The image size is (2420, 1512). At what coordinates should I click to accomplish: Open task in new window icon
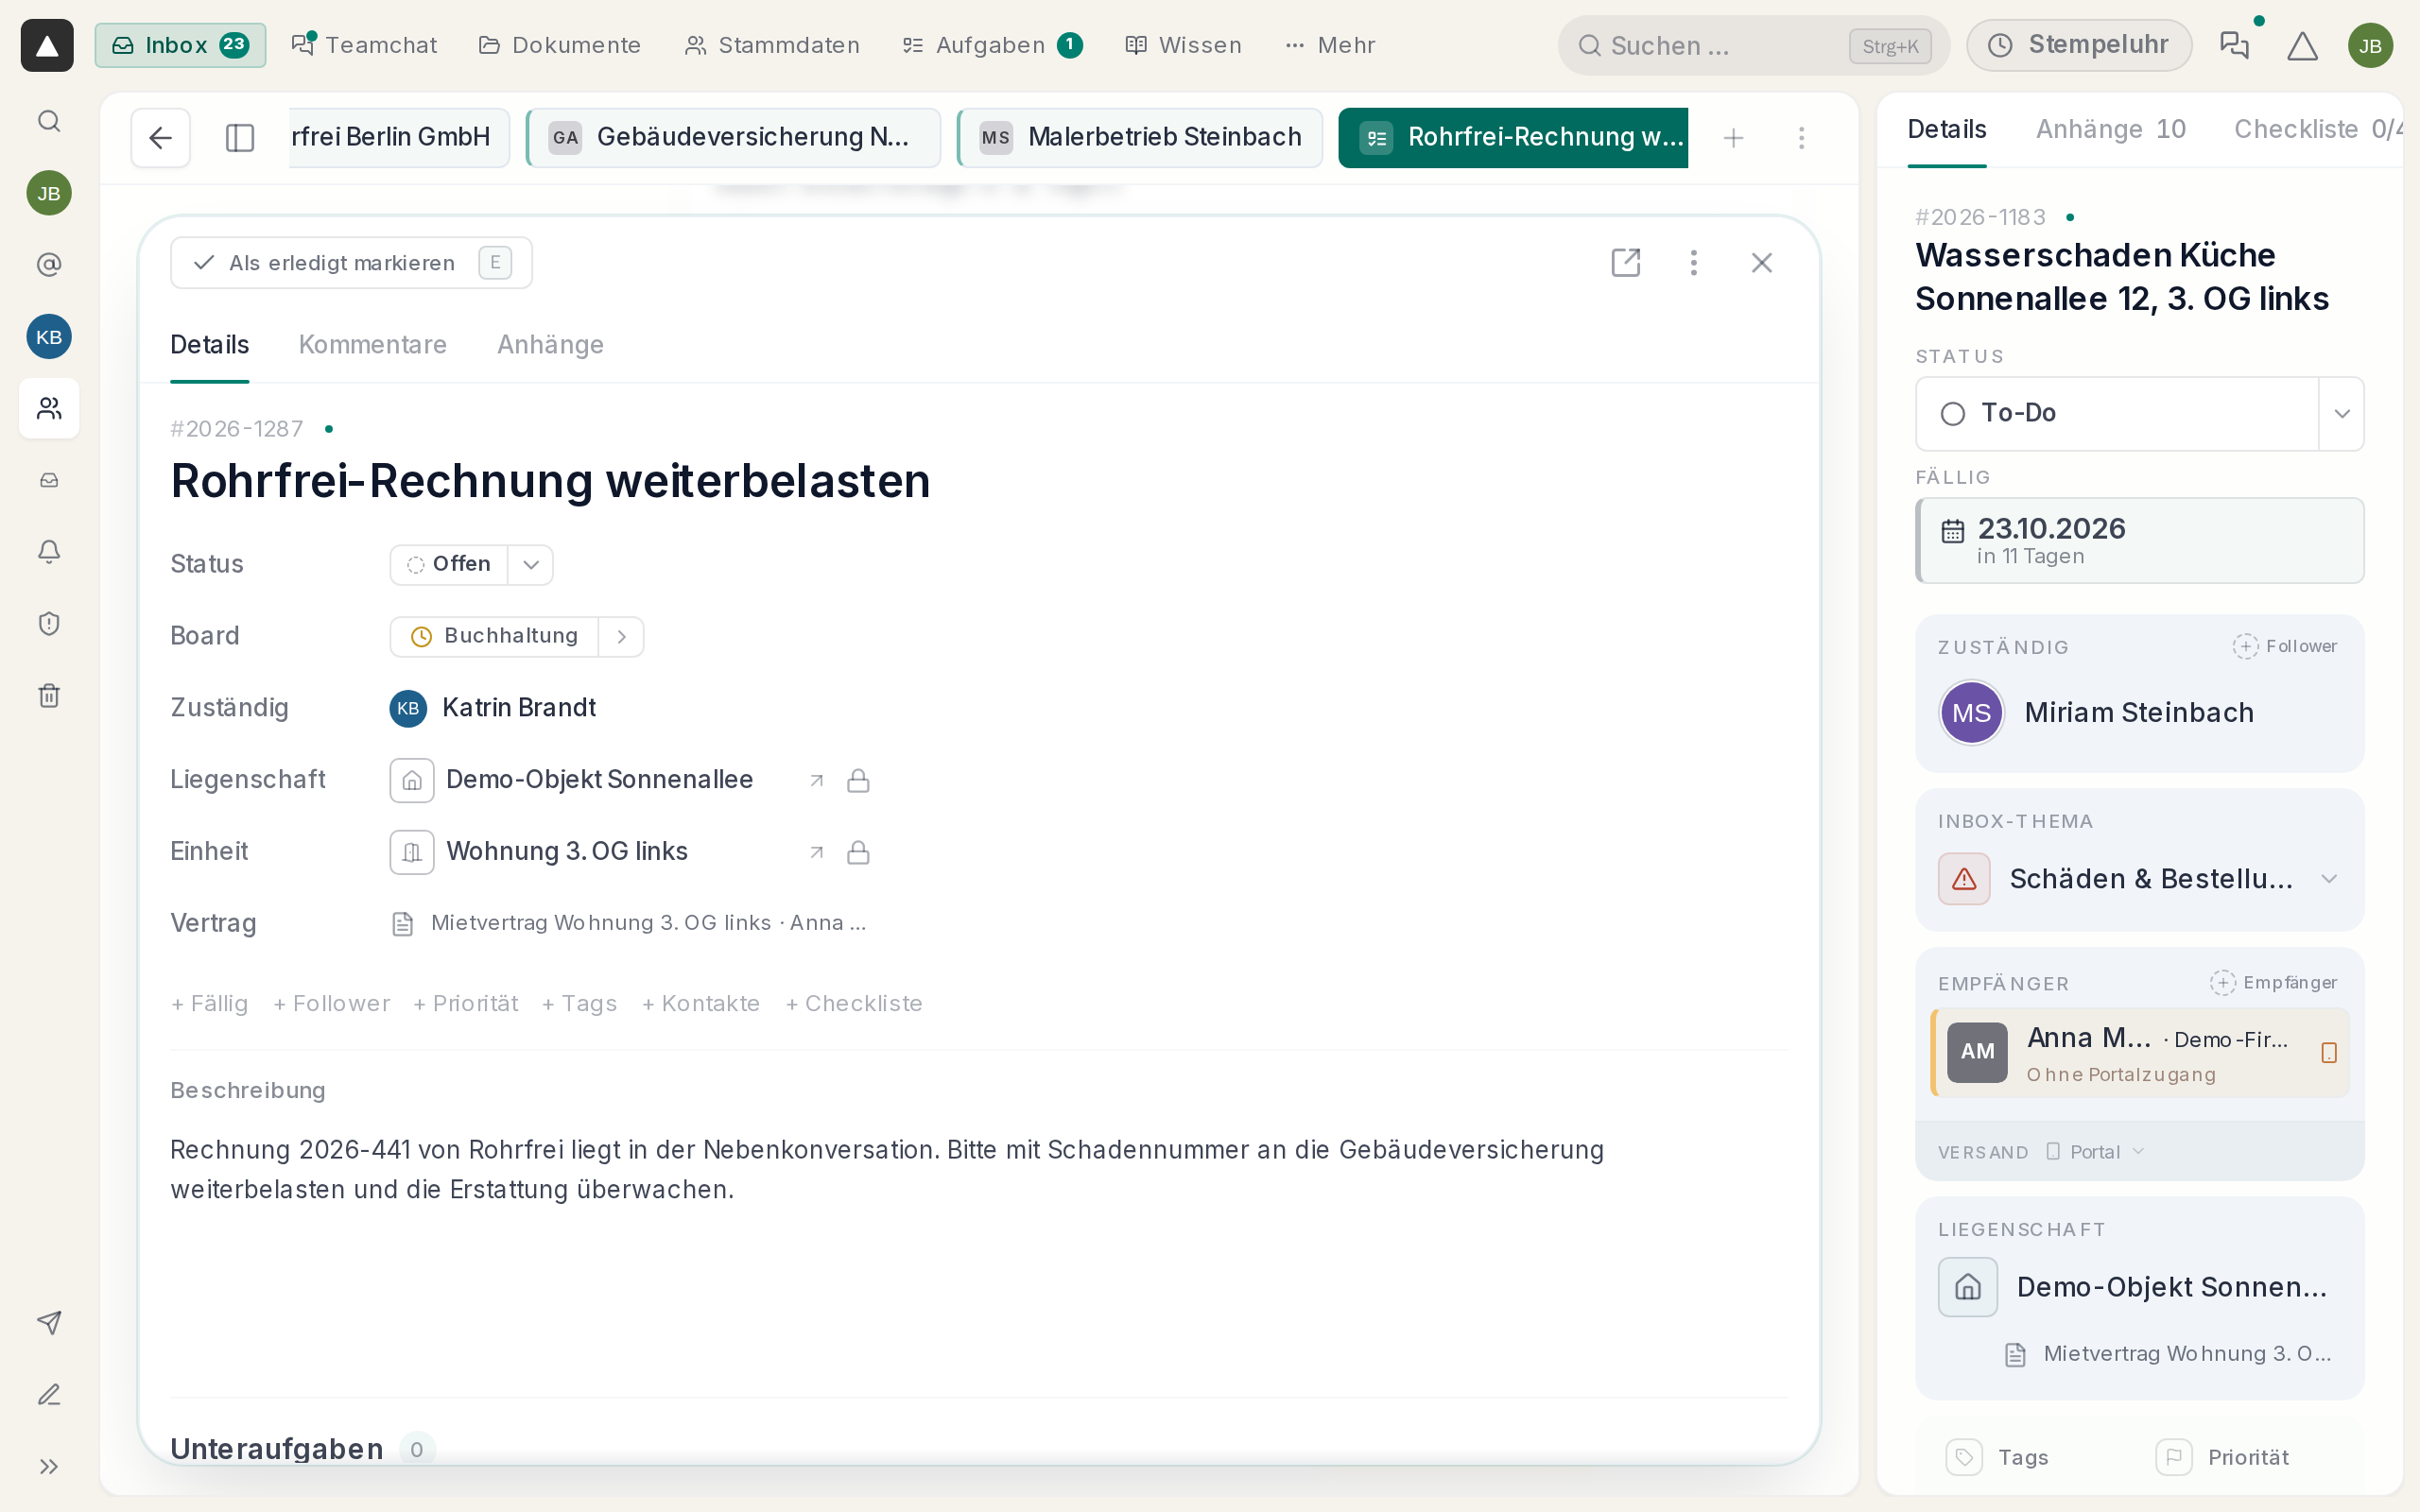(x=1626, y=262)
